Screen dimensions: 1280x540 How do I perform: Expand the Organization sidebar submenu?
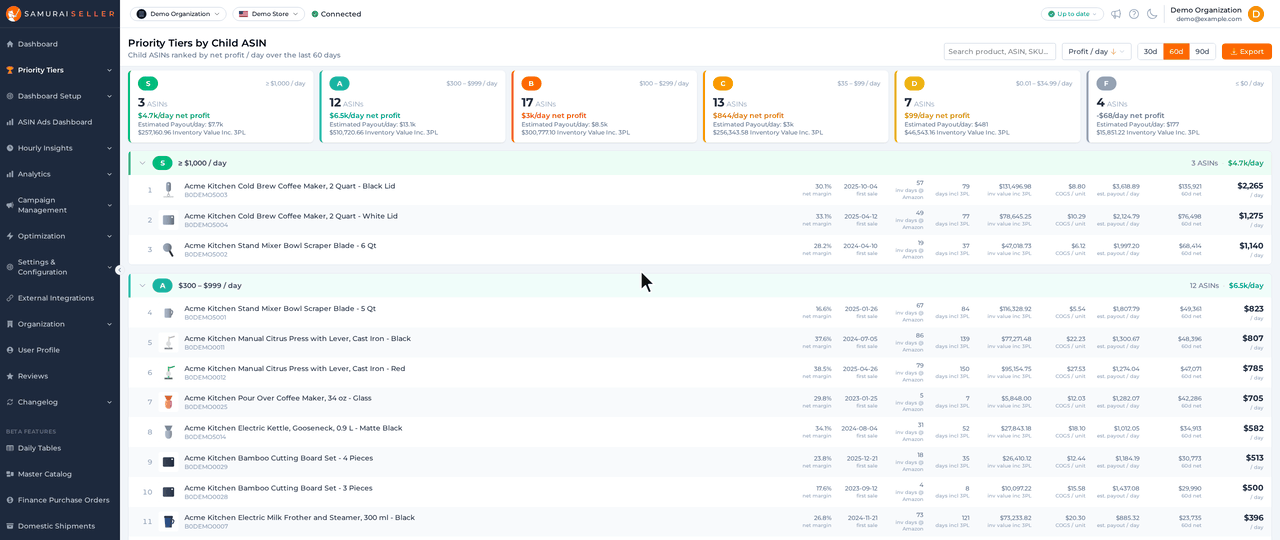[109, 324]
